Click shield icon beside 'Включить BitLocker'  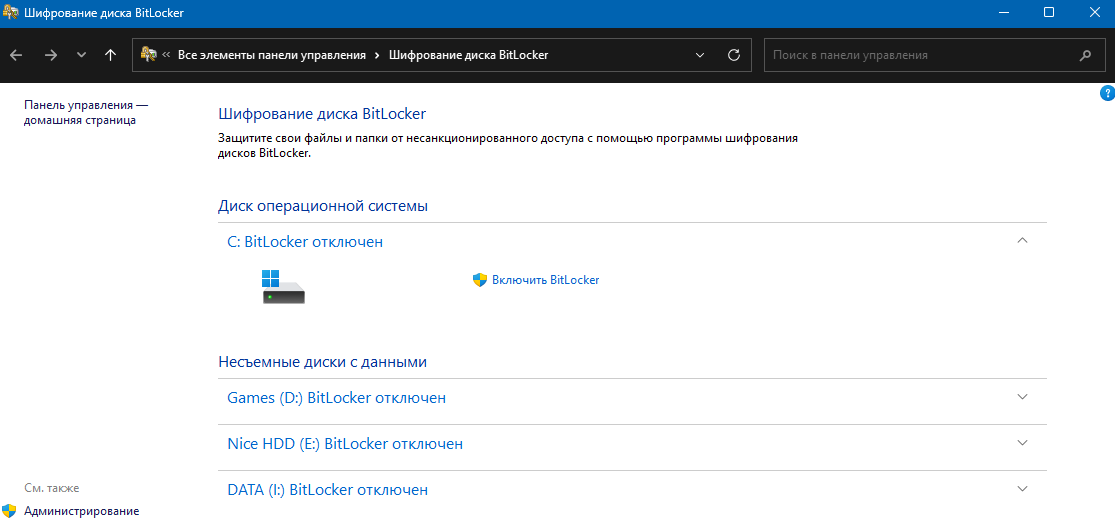[480, 280]
